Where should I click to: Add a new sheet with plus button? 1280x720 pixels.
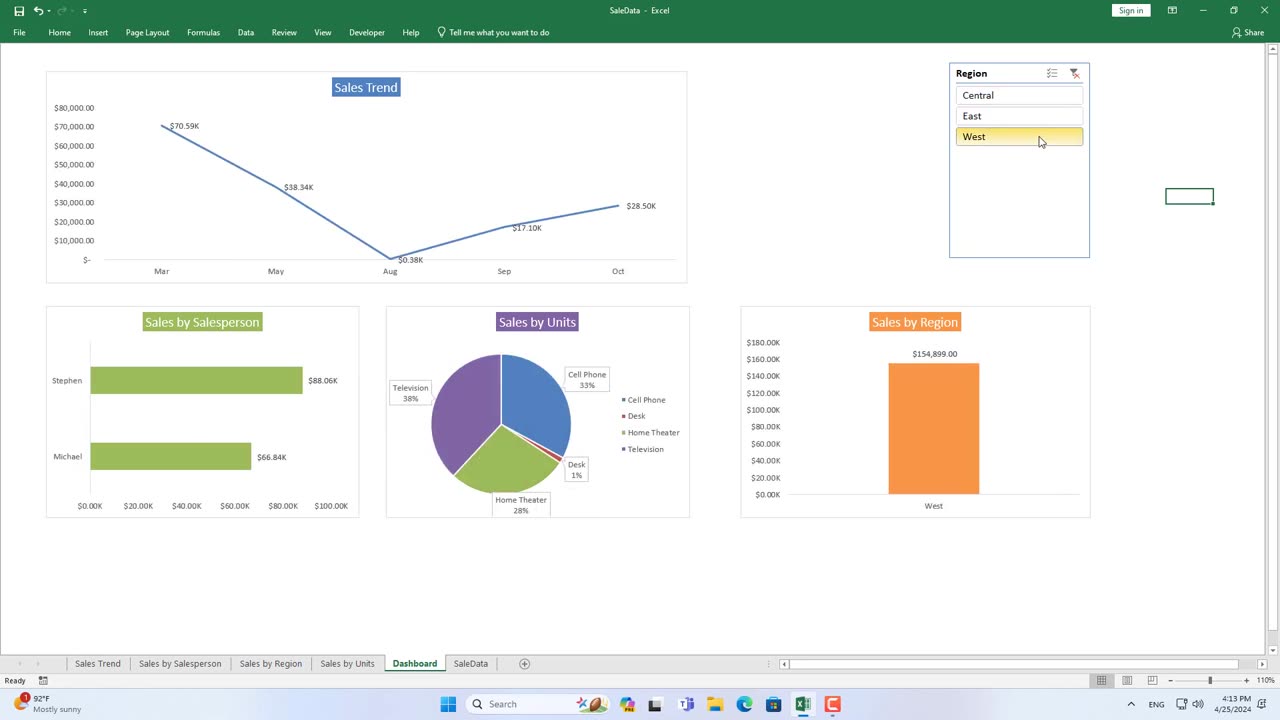(524, 664)
